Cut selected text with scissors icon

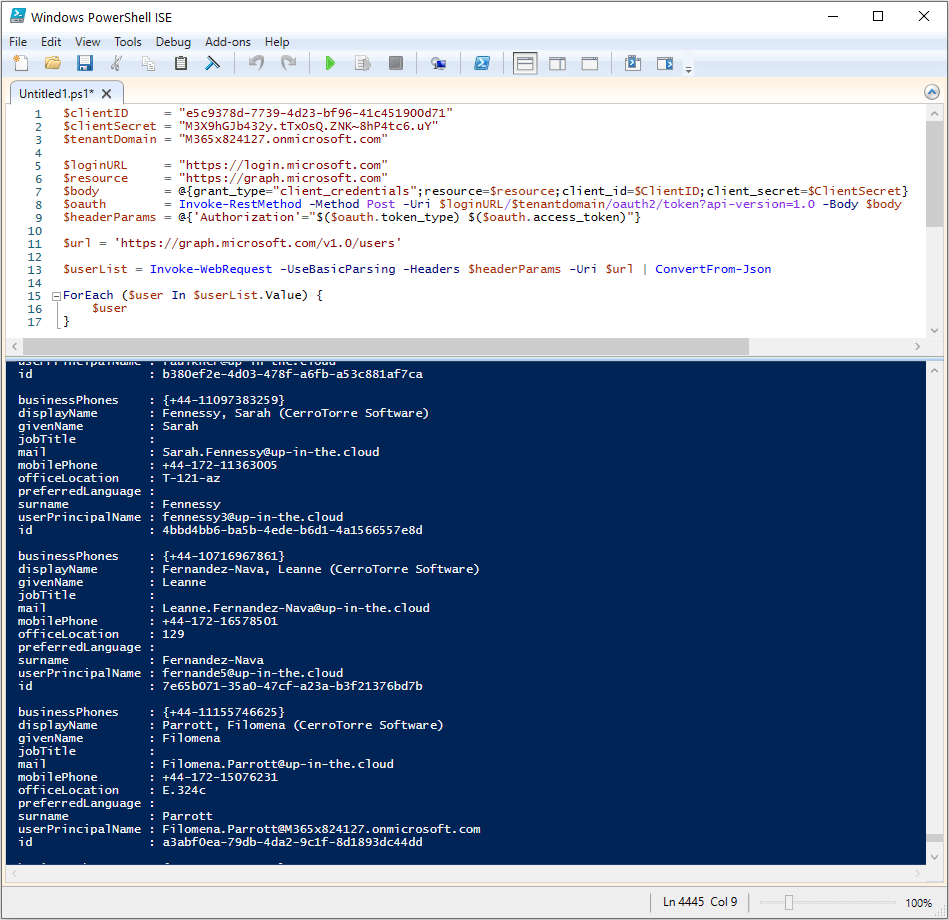point(117,62)
